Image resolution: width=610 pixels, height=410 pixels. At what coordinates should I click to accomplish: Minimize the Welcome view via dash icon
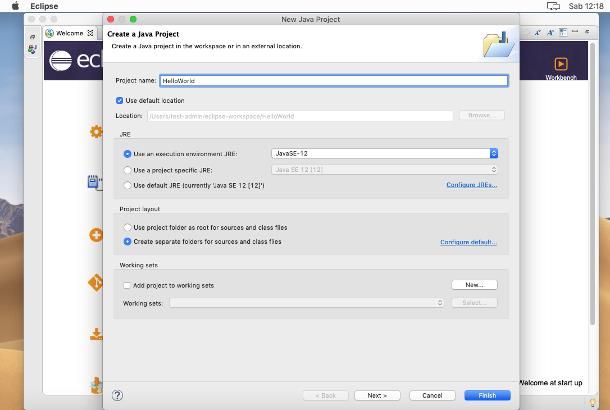pos(575,31)
